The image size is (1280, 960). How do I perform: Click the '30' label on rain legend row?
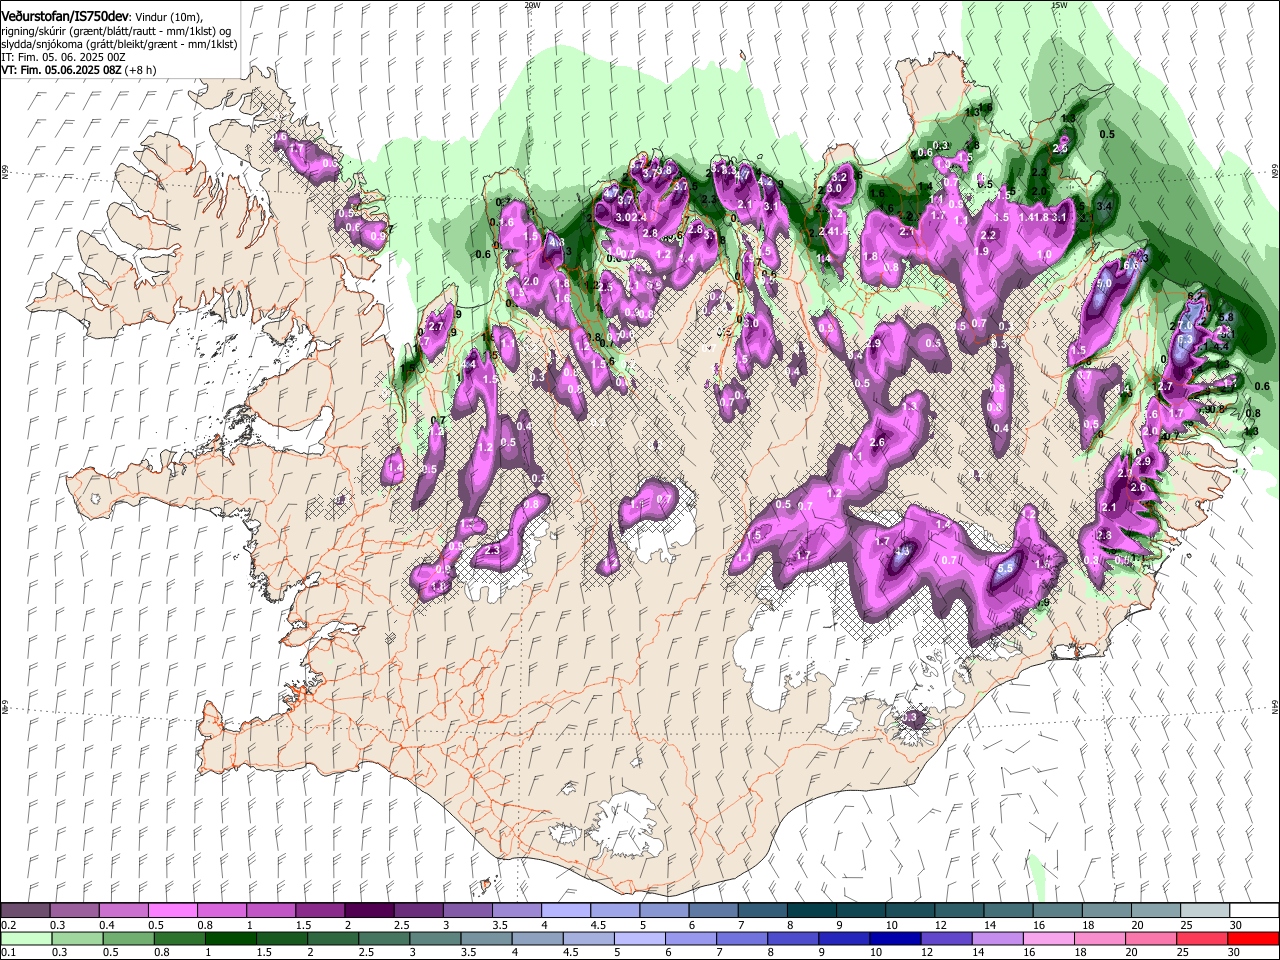[x=1234, y=952]
